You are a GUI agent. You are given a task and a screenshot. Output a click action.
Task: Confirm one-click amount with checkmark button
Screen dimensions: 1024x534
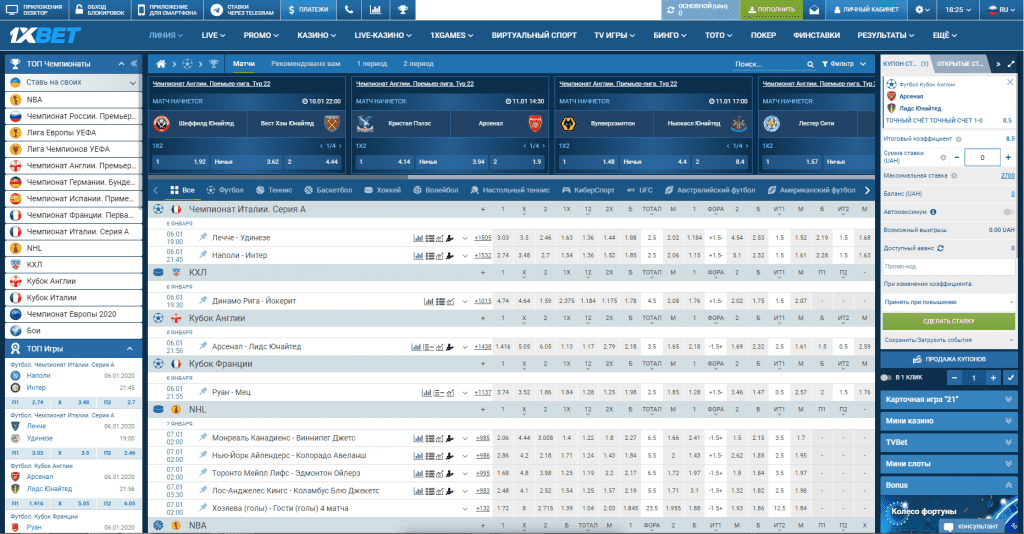point(1009,378)
